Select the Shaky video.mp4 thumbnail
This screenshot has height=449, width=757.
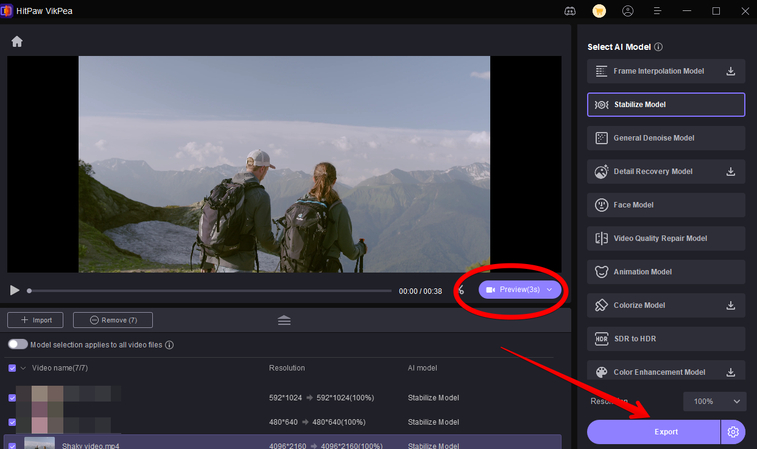[40, 443]
